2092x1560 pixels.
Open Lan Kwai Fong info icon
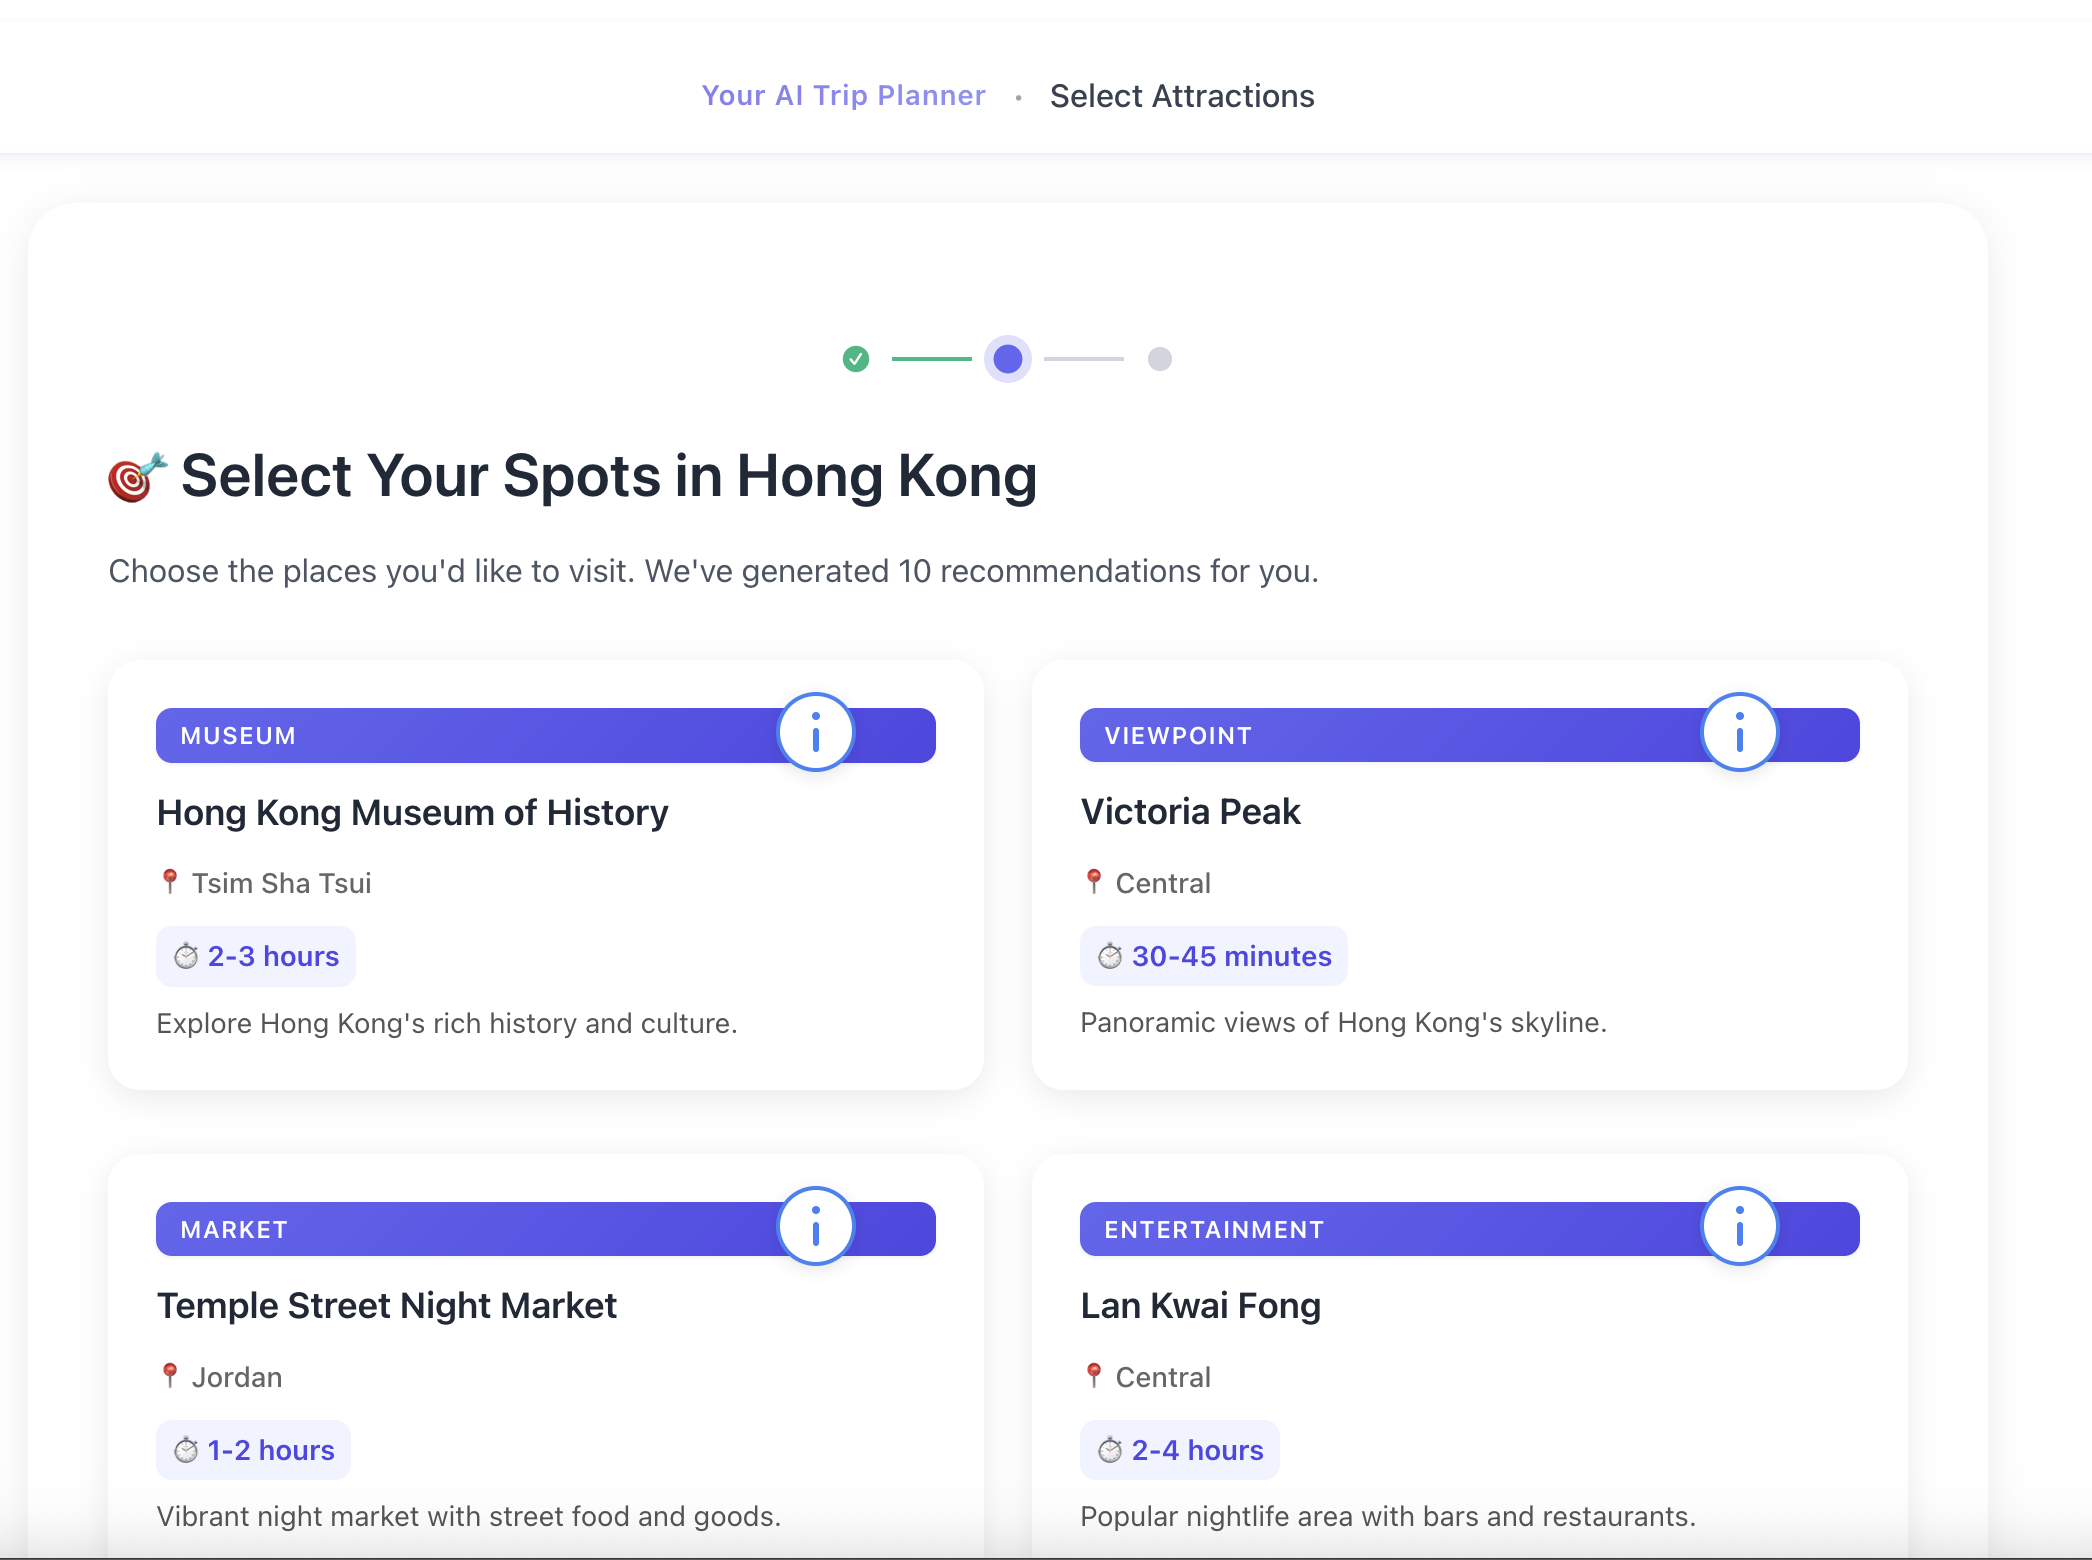pyautogui.click(x=1740, y=1226)
